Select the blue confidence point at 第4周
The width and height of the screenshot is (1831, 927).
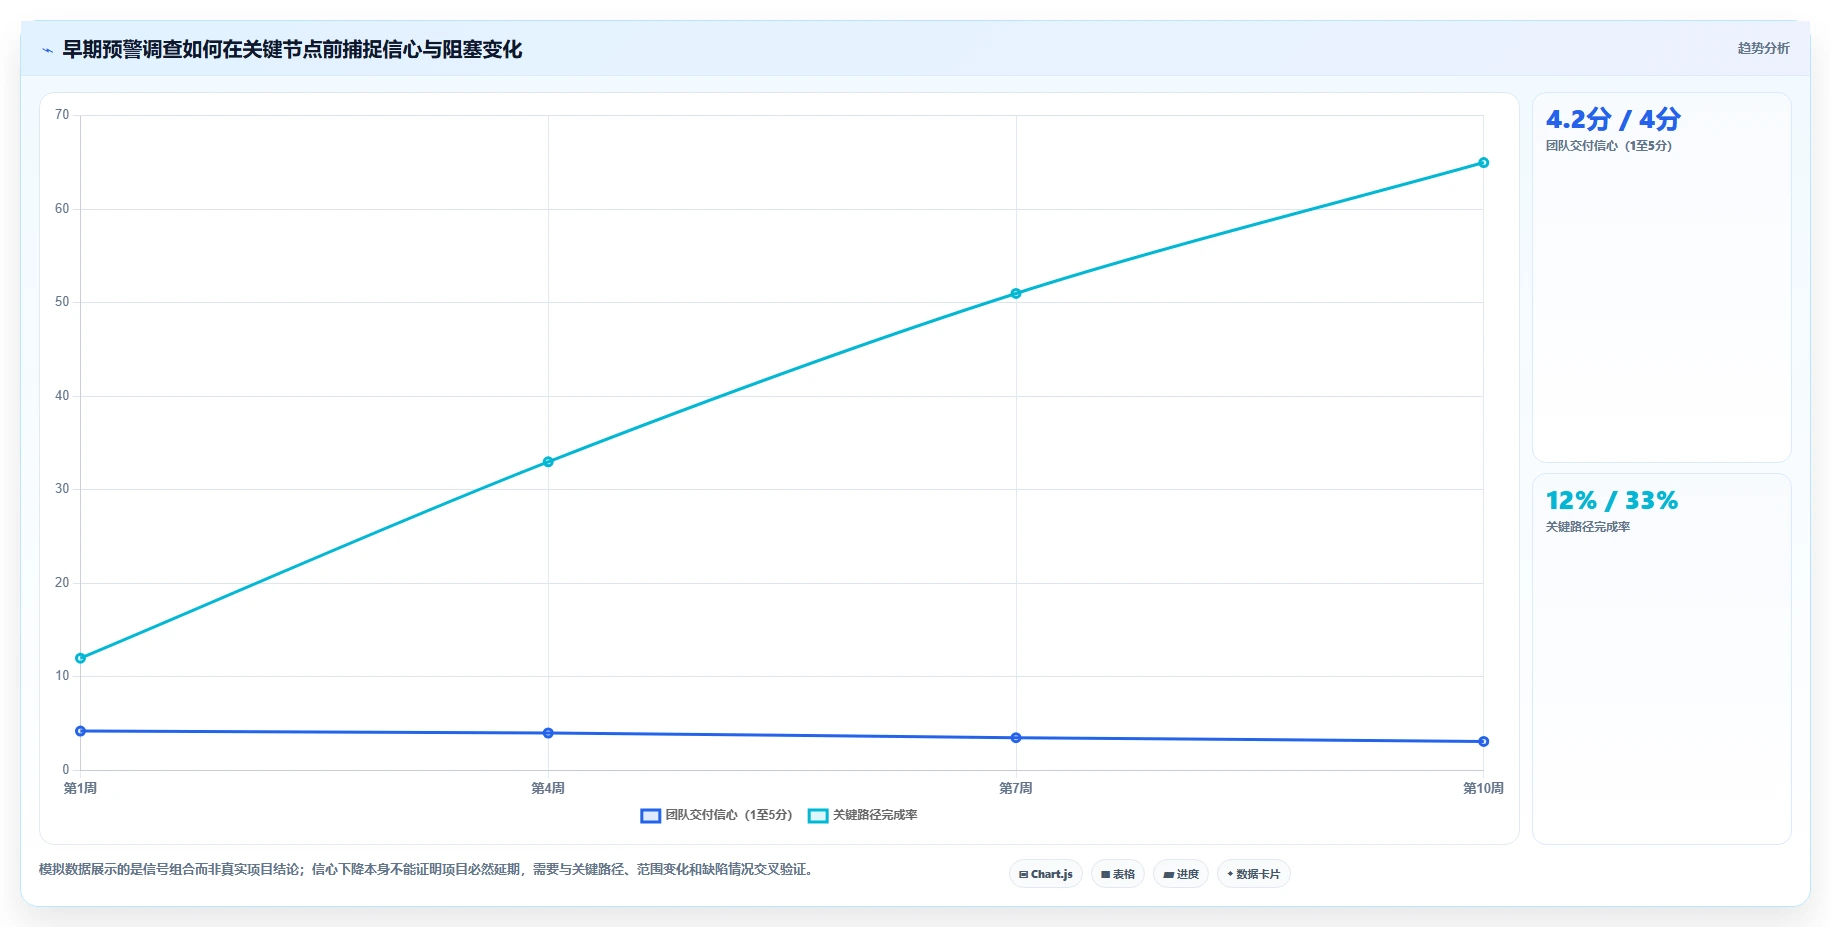click(x=548, y=733)
